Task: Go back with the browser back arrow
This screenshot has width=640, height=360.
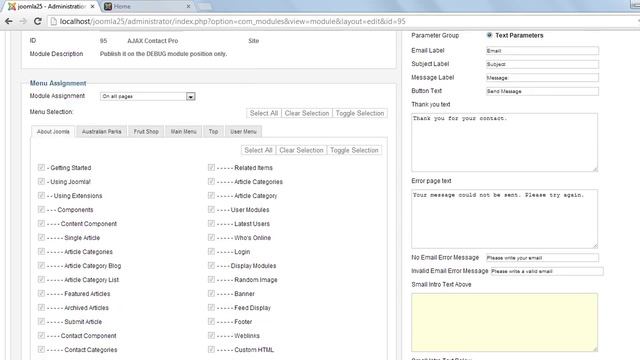Action: [x=9, y=21]
